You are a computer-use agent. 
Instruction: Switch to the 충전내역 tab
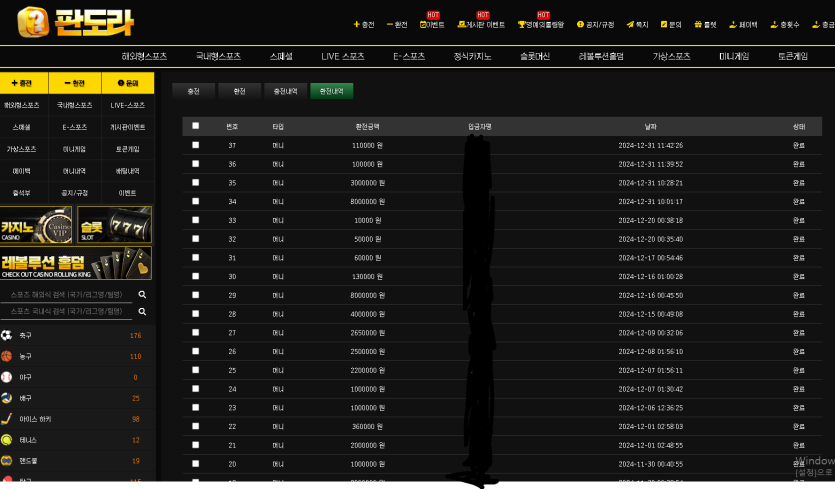tap(285, 91)
